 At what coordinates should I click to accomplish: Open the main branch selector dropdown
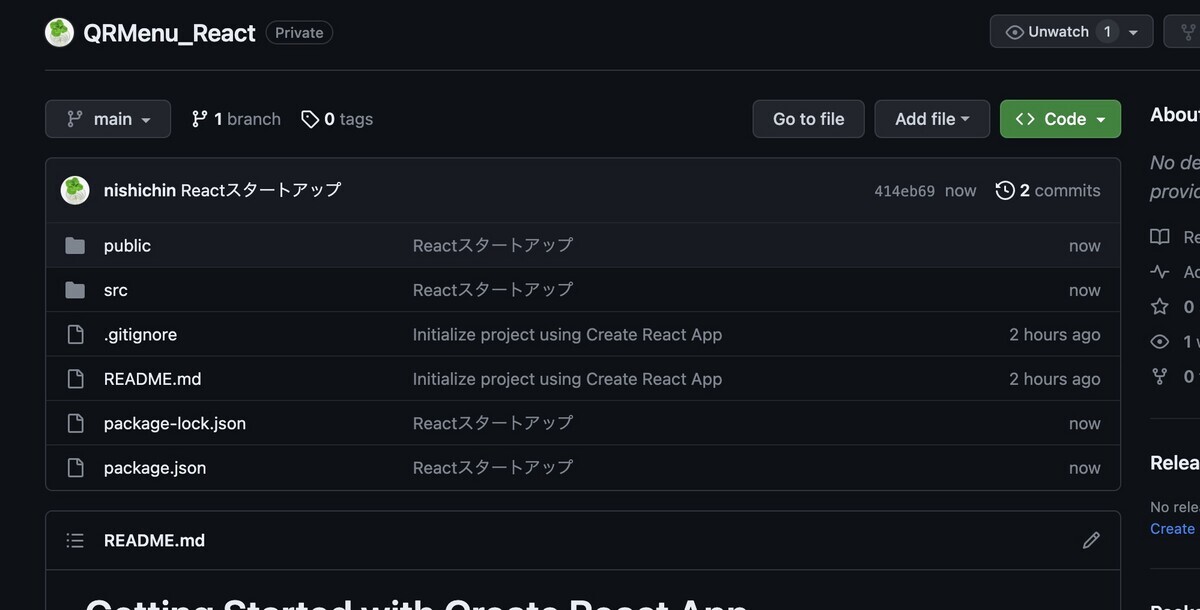point(108,118)
